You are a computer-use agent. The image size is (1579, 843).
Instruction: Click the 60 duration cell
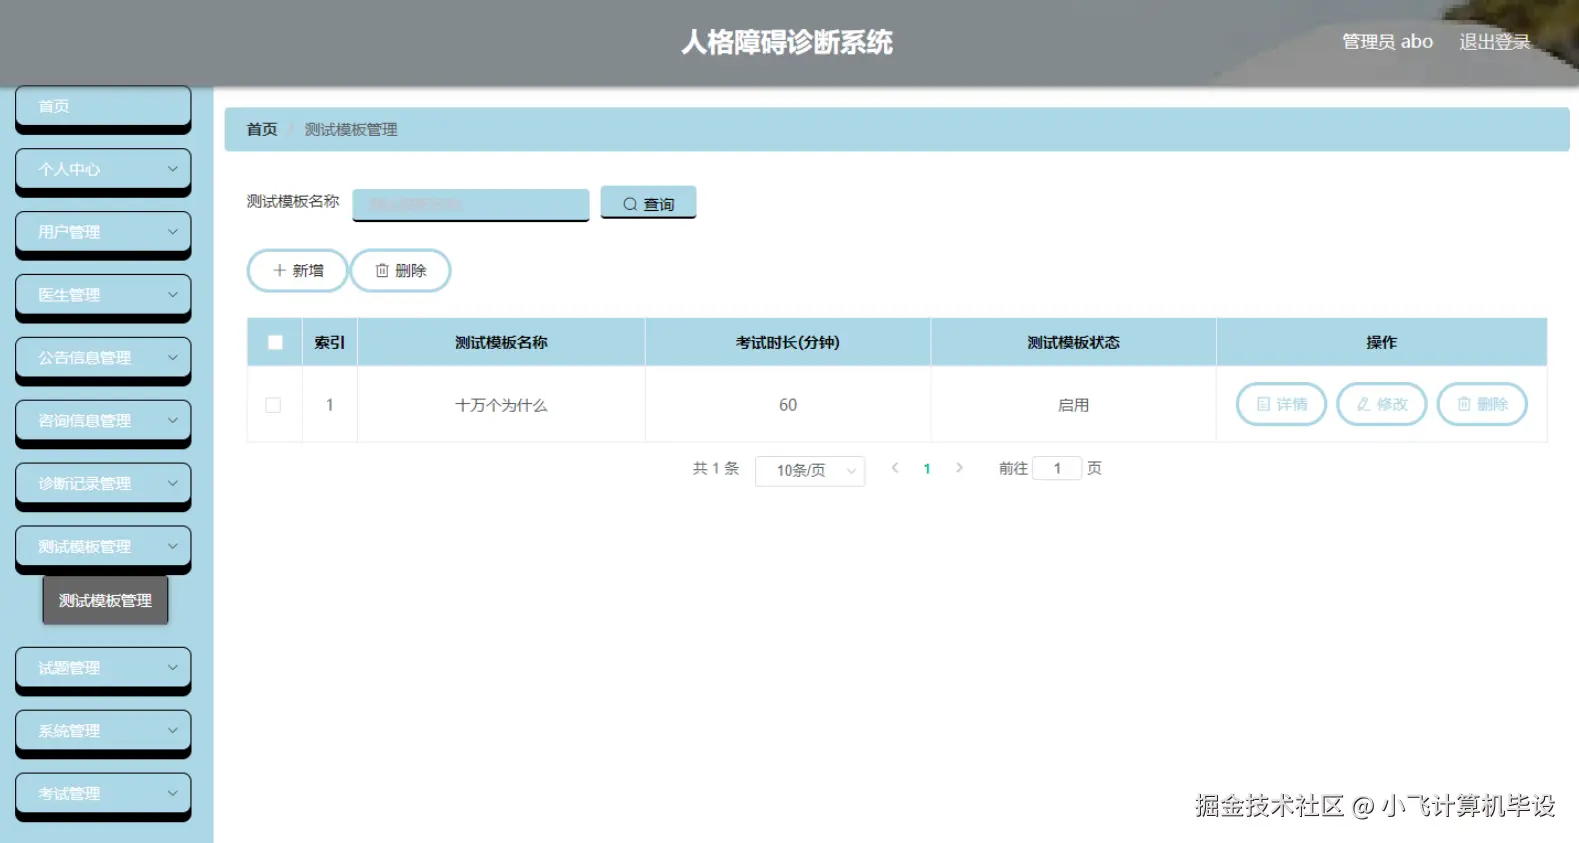coord(788,405)
